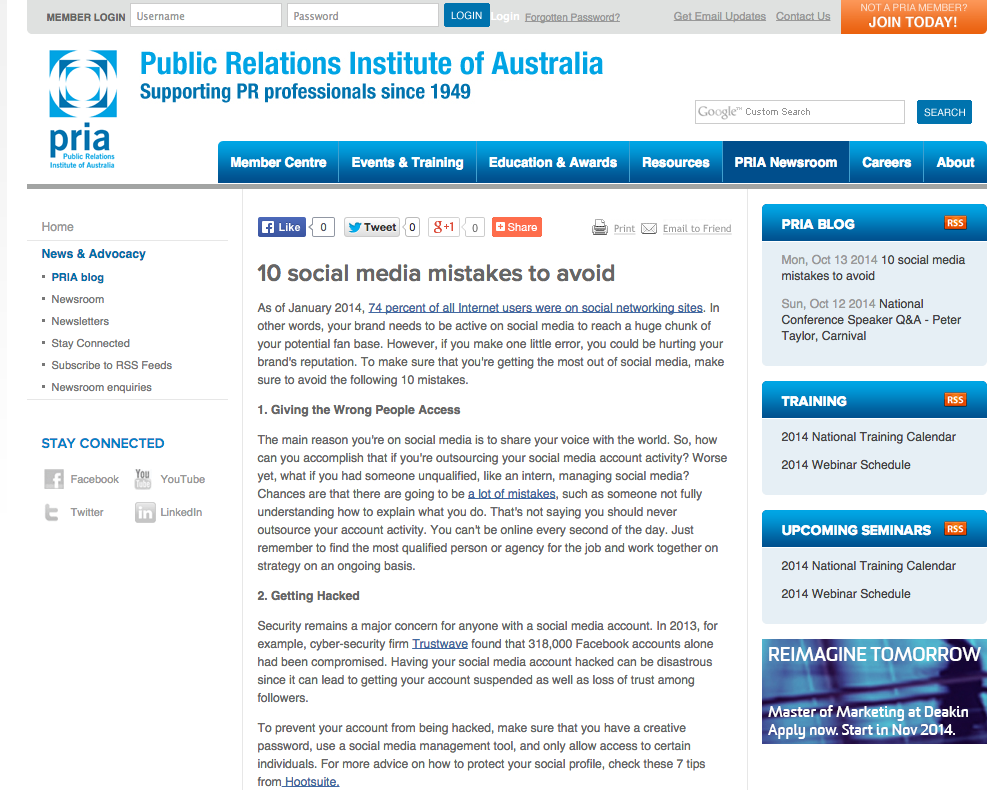Open Upcoming Seminars RSS feed icon
This screenshot has width=990, height=790.
[x=955, y=529]
